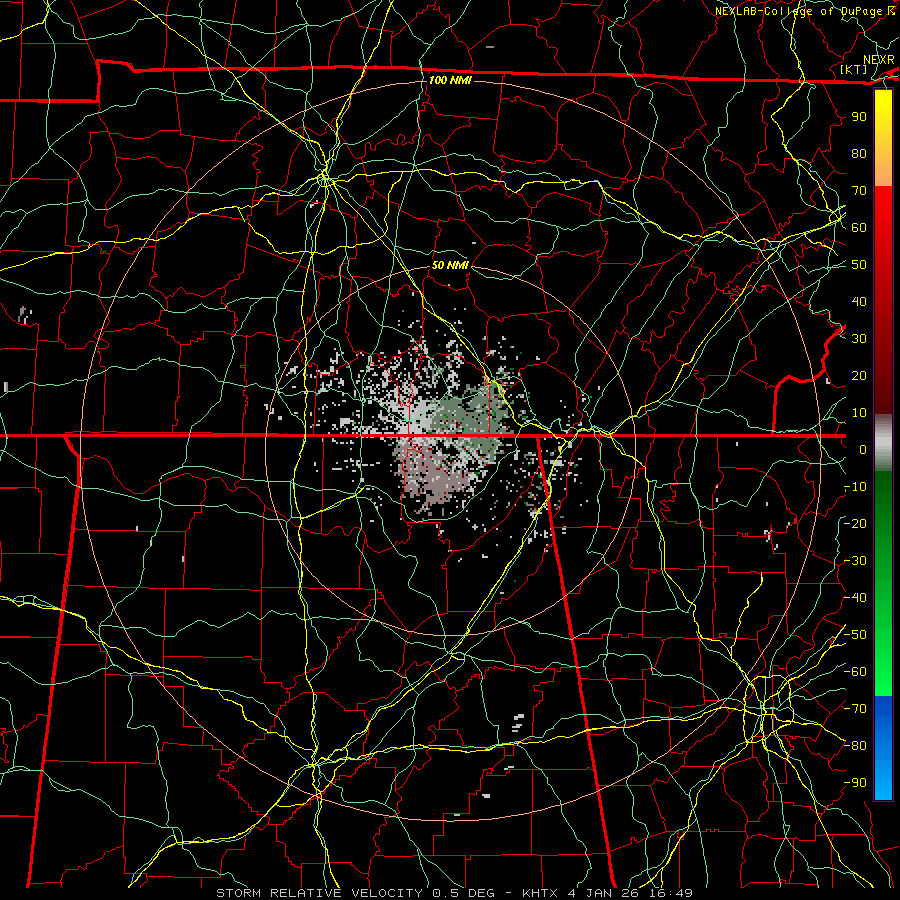Click the STORM RELATIVE VELOCITY caption text
Screen dimensions: 900x900
click(x=319, y=893)
